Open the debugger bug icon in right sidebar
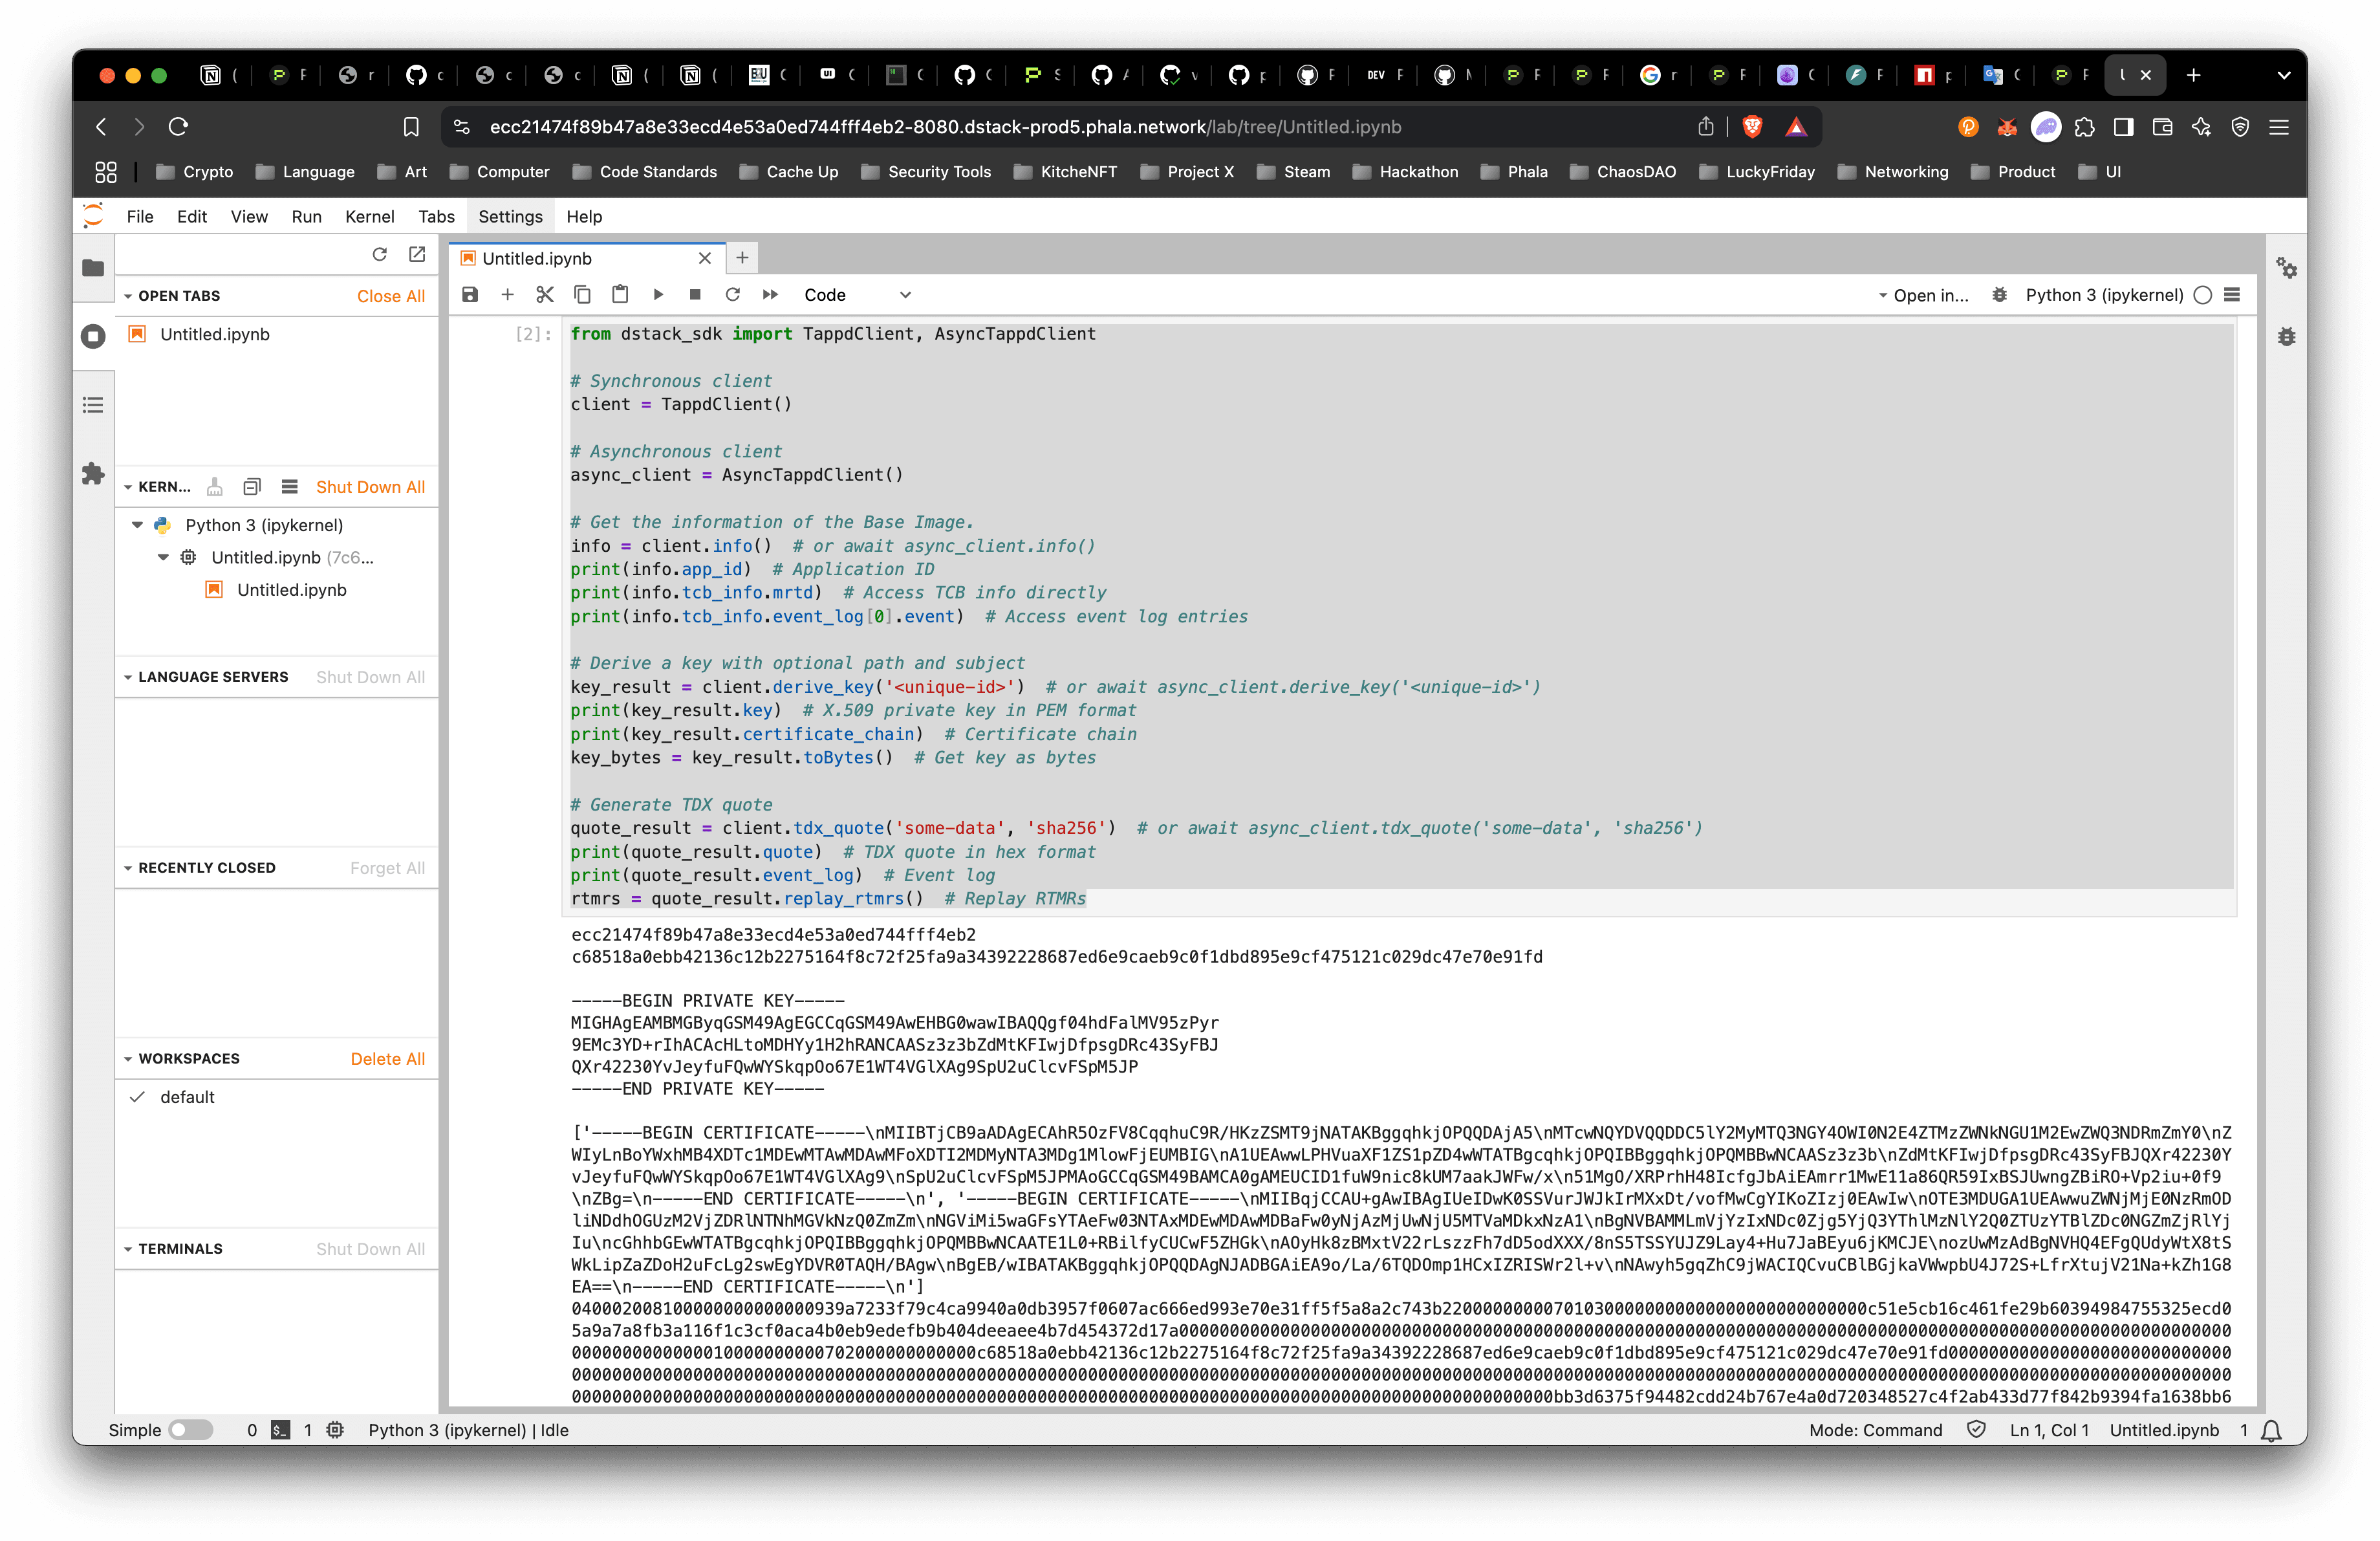 click(2286, 337)
